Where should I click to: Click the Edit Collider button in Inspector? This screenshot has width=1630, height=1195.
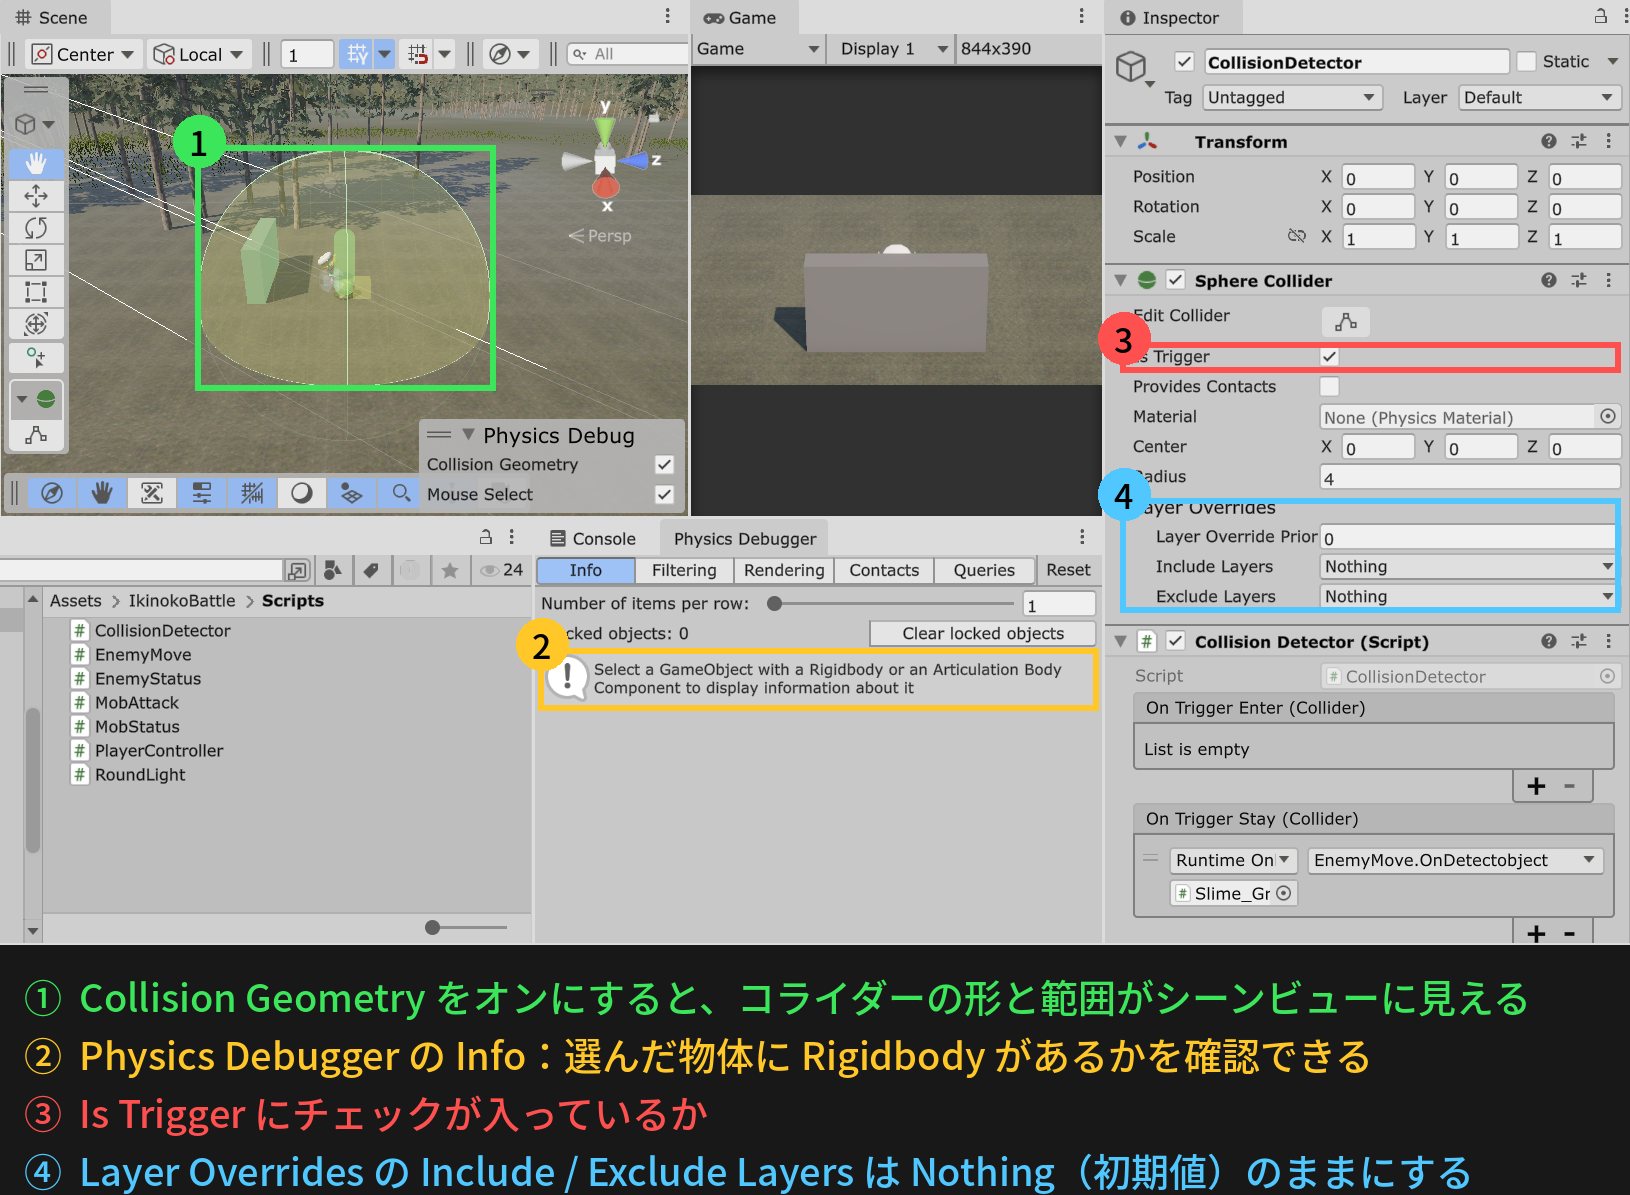click(1346, 321)
